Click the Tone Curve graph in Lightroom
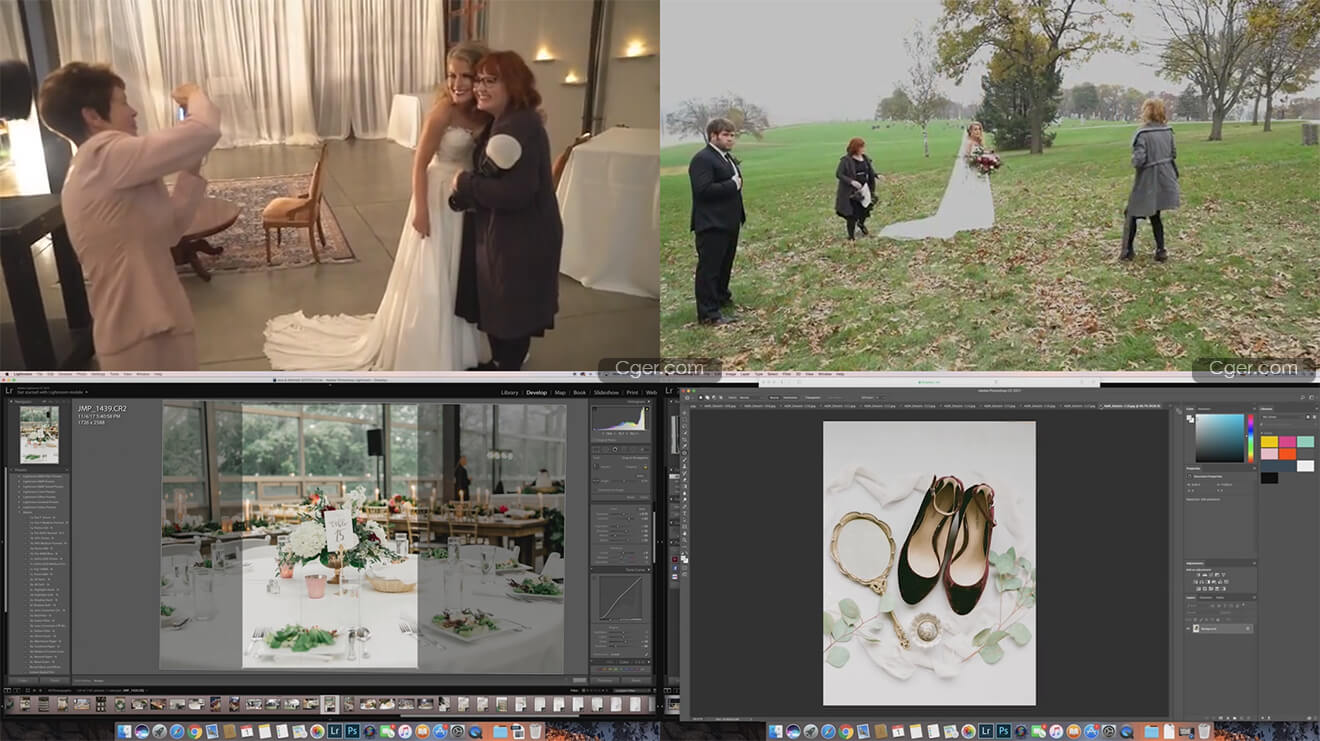Screen dimensions: 1320x741 coord(621,597)
